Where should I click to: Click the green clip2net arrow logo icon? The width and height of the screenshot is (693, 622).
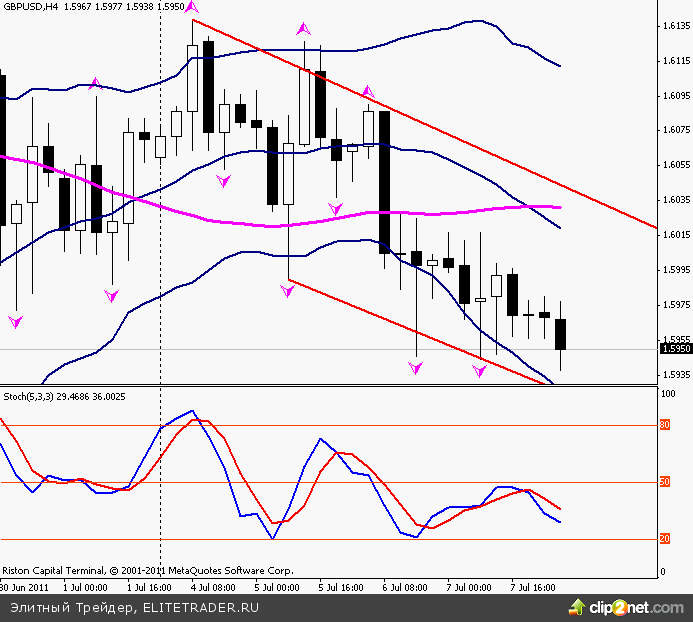pyautogui.click(x=577, y=606)
